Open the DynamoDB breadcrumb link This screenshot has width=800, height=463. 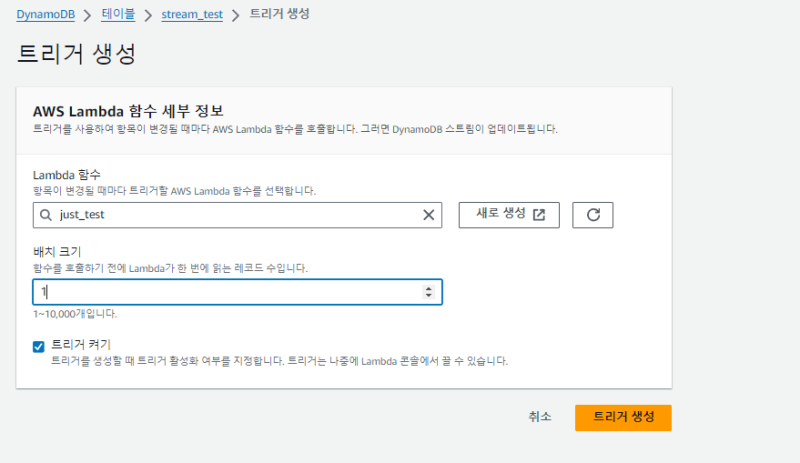[x=48, y=15]
